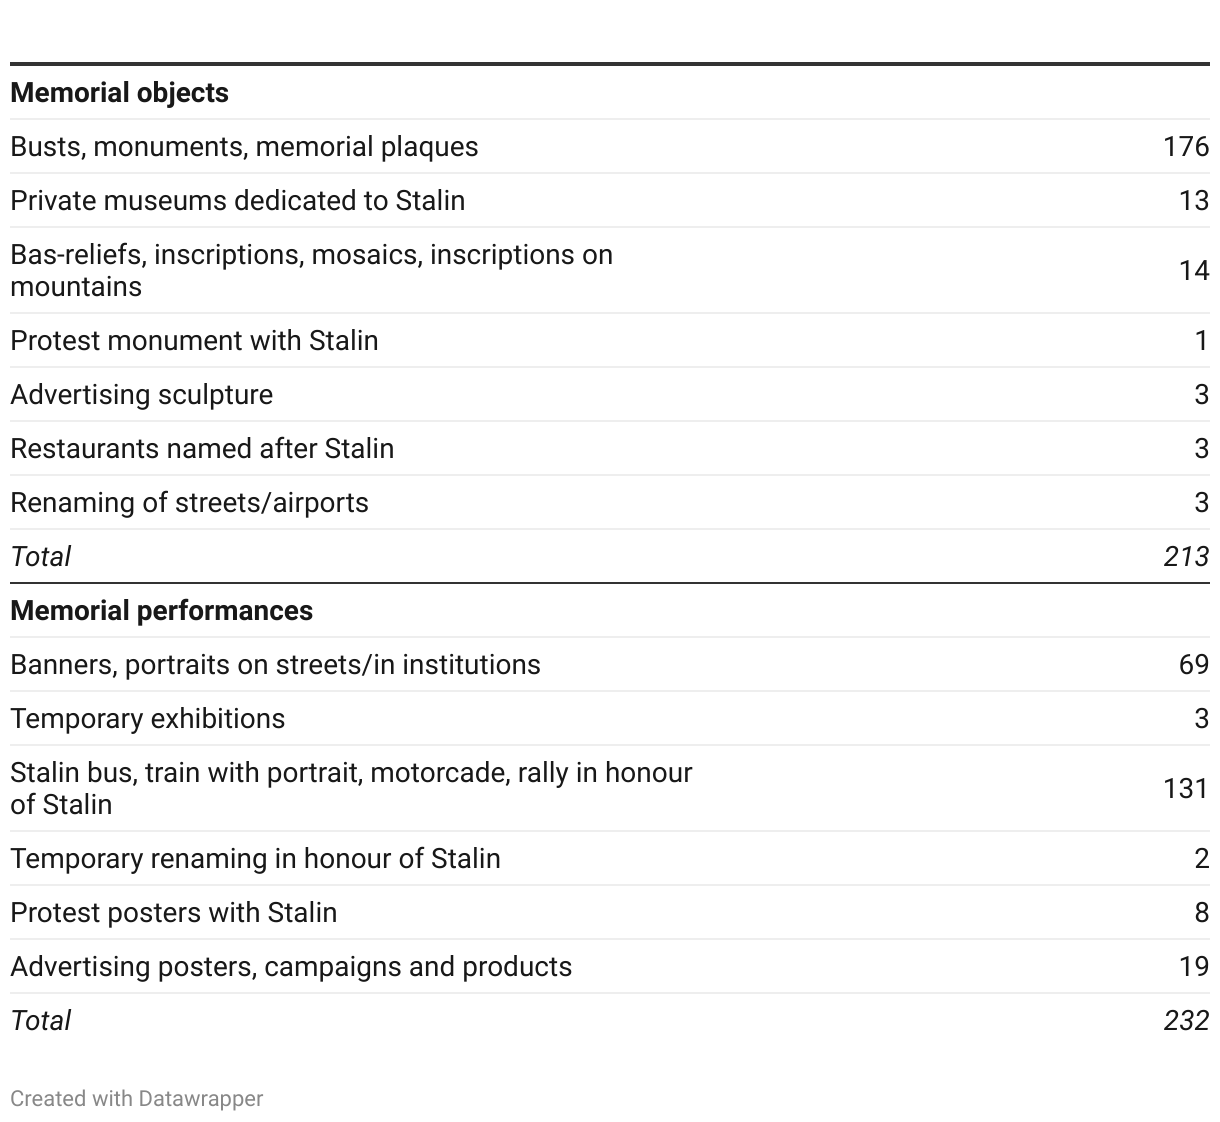The width and height of the screenshot is (1220, 1122).
Task: Select "Banners, portraits on streets/in institutions" label
Action: tap(275, 665)
